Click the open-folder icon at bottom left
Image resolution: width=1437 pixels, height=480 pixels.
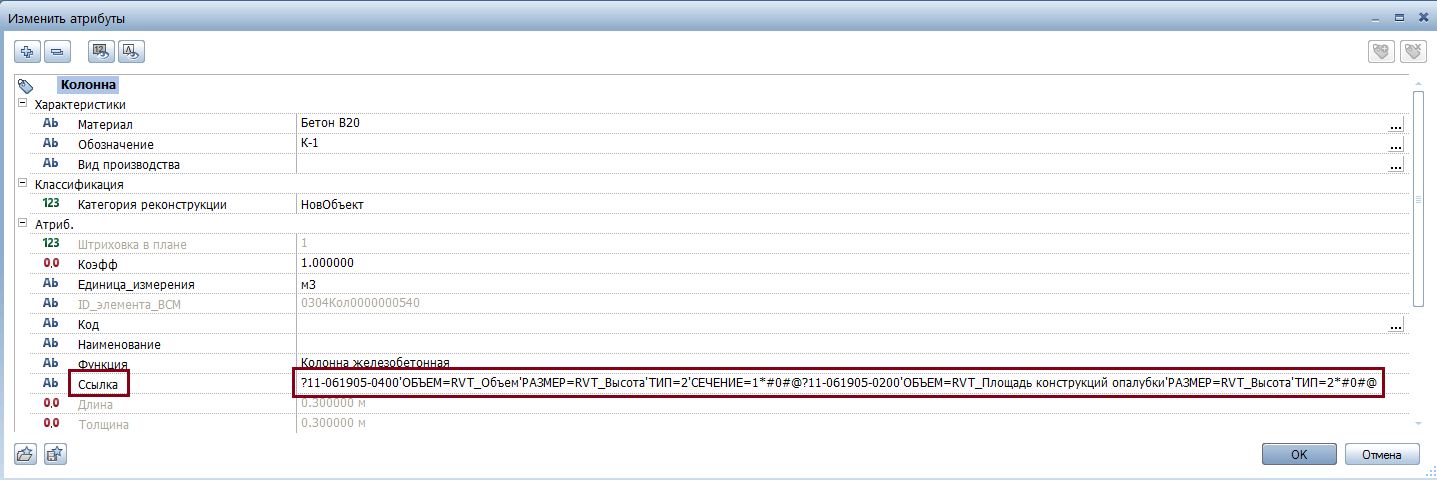coord(26,454)
